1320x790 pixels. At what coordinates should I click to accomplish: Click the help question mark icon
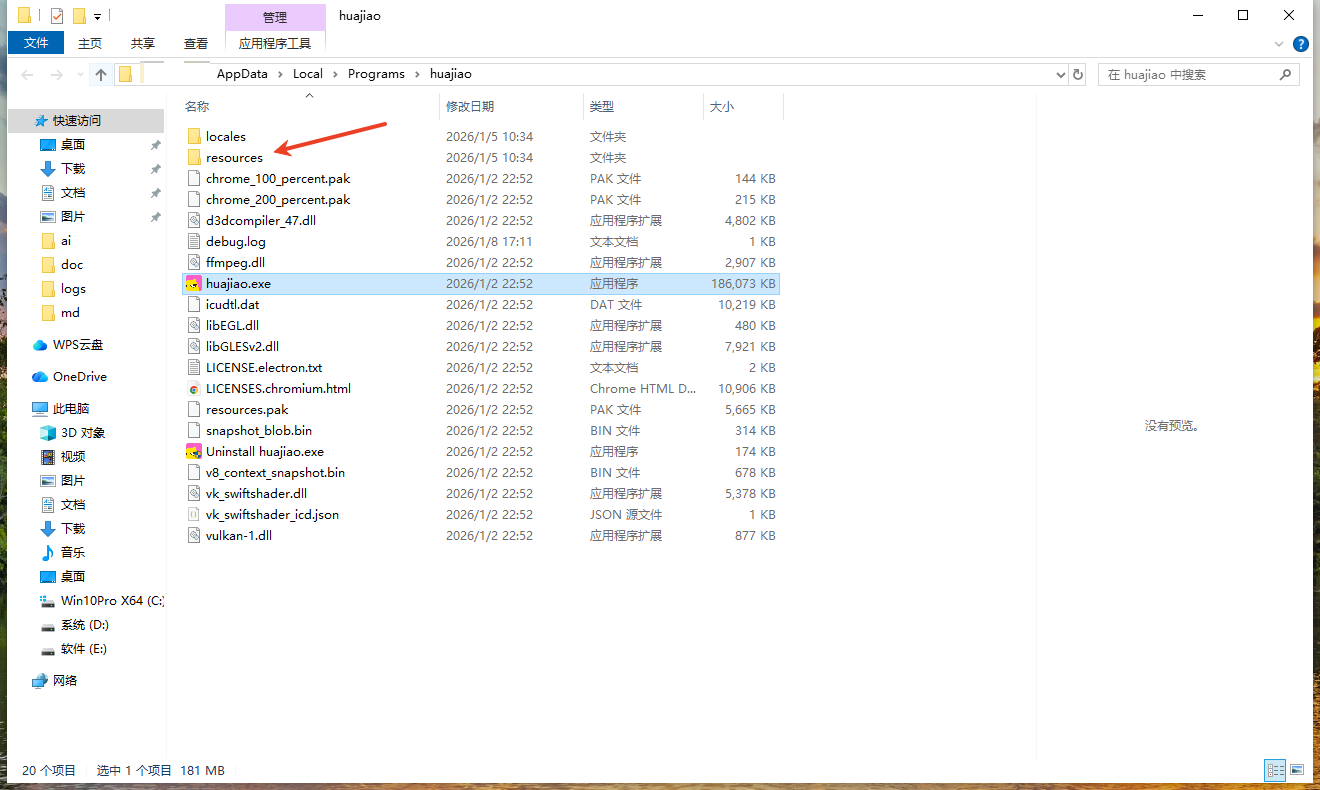coord(1300,44)
